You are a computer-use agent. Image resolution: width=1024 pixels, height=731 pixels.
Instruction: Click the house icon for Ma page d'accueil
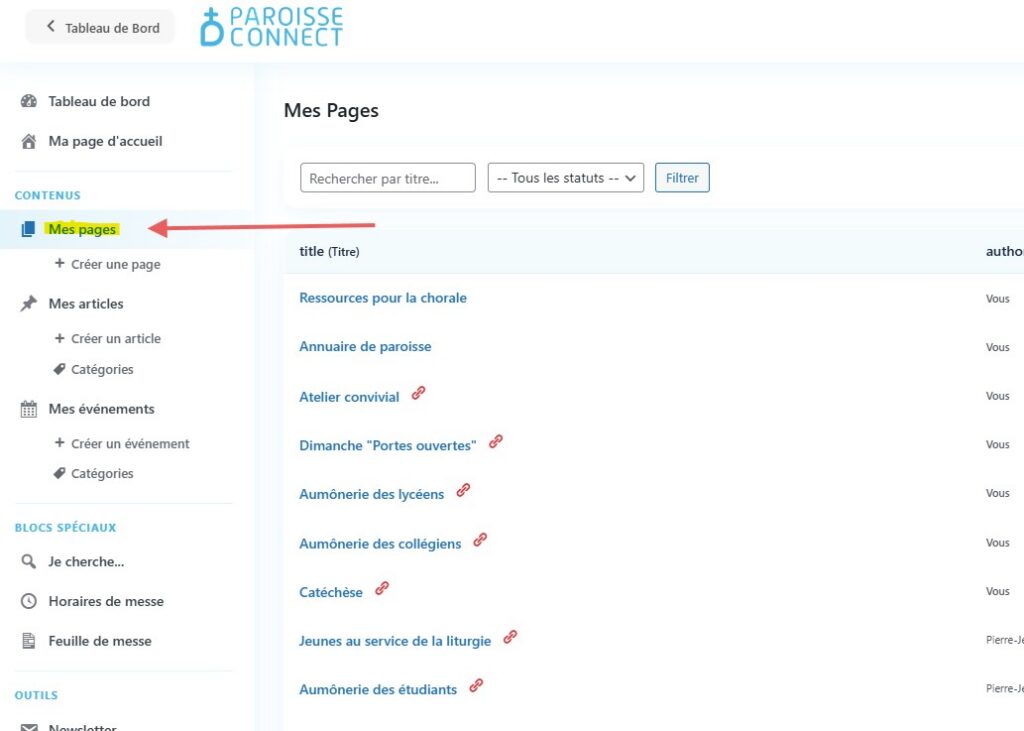[29, 141]
